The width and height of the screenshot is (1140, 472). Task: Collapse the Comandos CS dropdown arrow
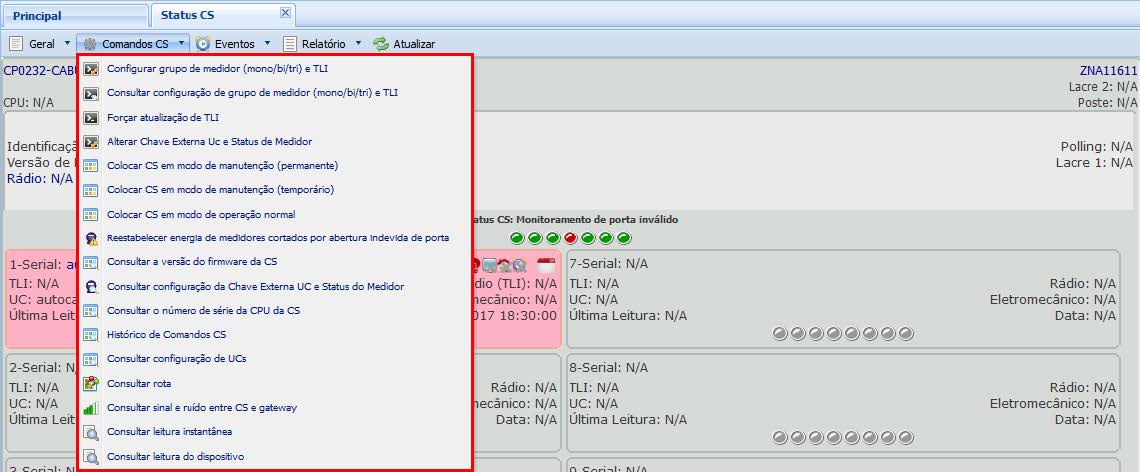click(x=181, y=44)
